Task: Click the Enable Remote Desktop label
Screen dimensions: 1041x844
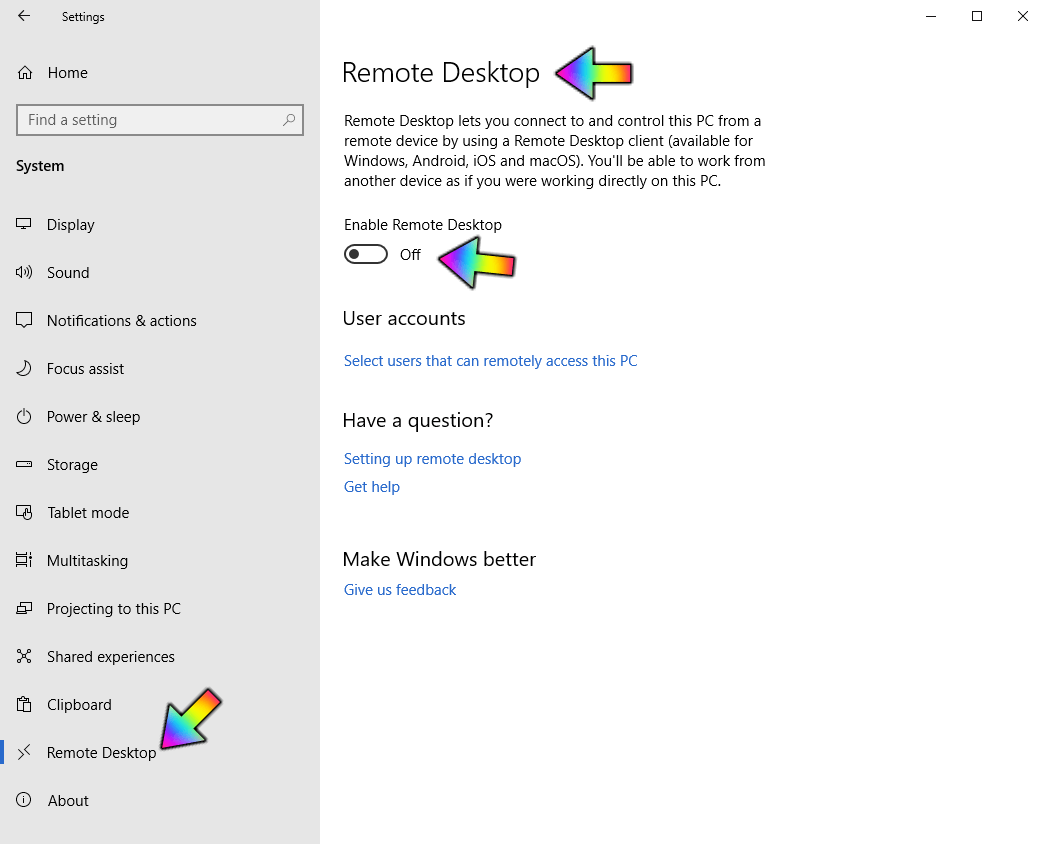Action: (423, 224)
